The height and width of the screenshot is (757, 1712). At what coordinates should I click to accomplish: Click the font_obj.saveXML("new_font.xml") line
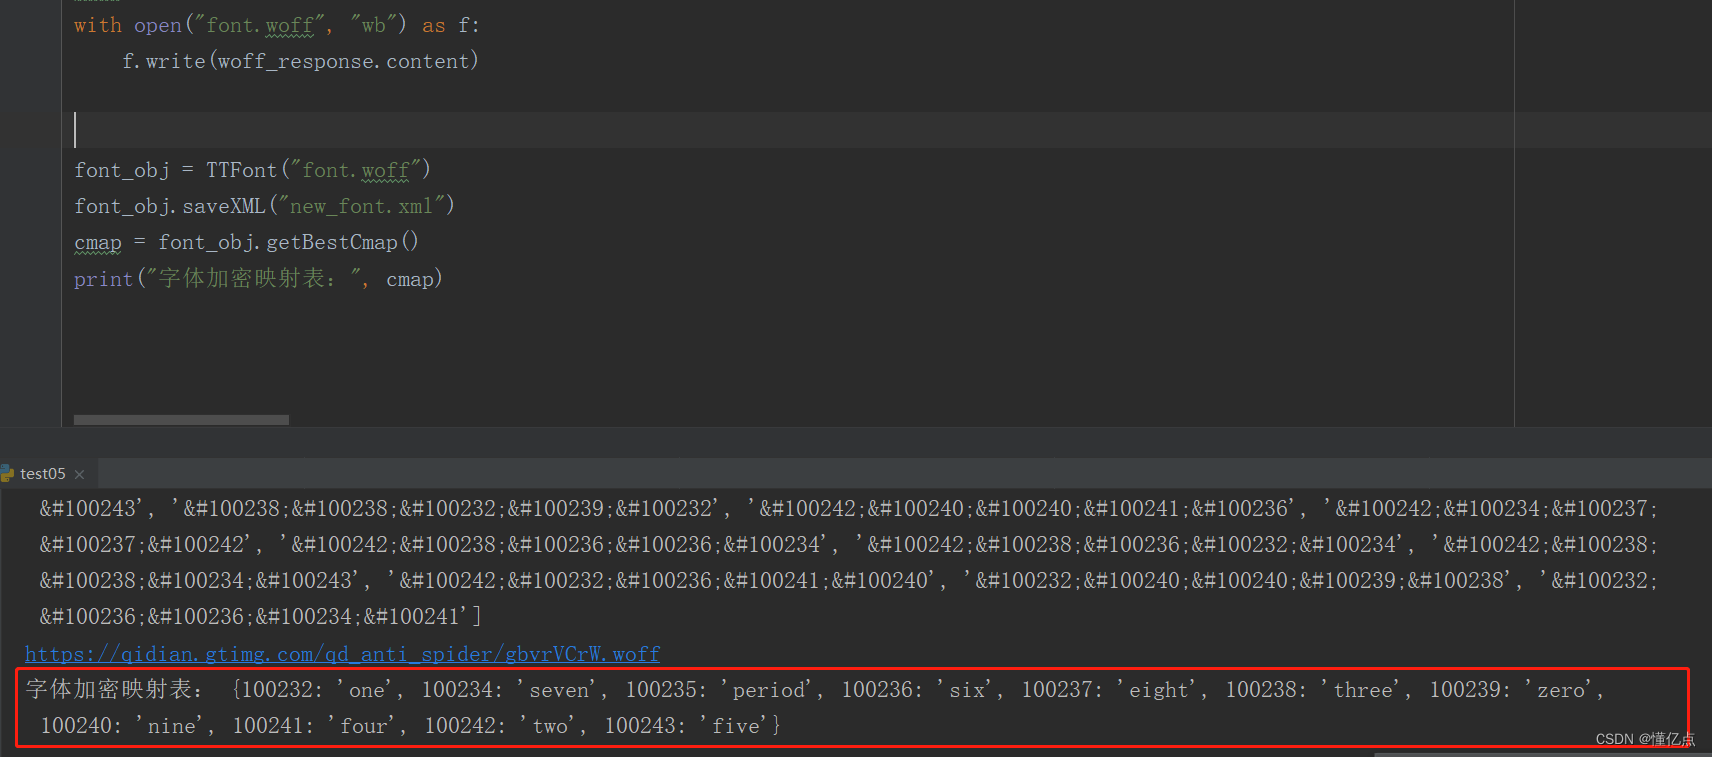(x=264, y=206)
